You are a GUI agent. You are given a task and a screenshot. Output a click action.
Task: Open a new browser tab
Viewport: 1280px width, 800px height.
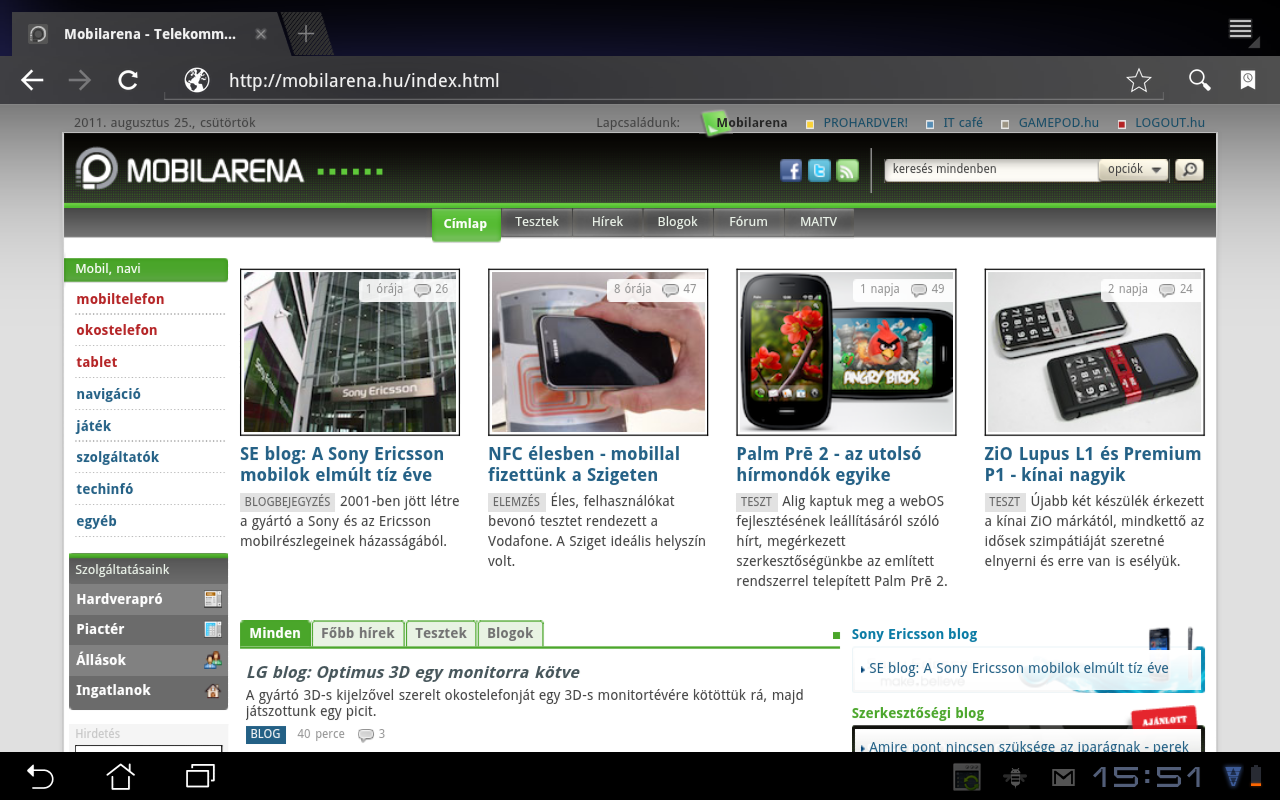(x=306, y=34)
